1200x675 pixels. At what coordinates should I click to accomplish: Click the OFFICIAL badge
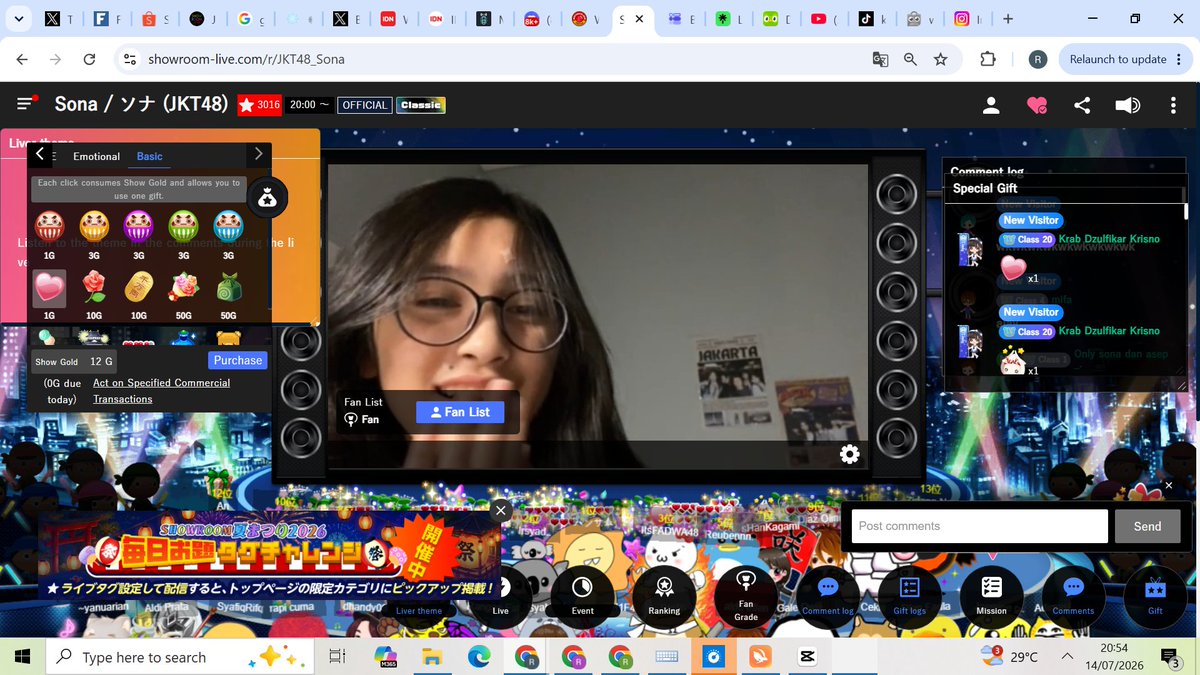[x=364, y=105]
